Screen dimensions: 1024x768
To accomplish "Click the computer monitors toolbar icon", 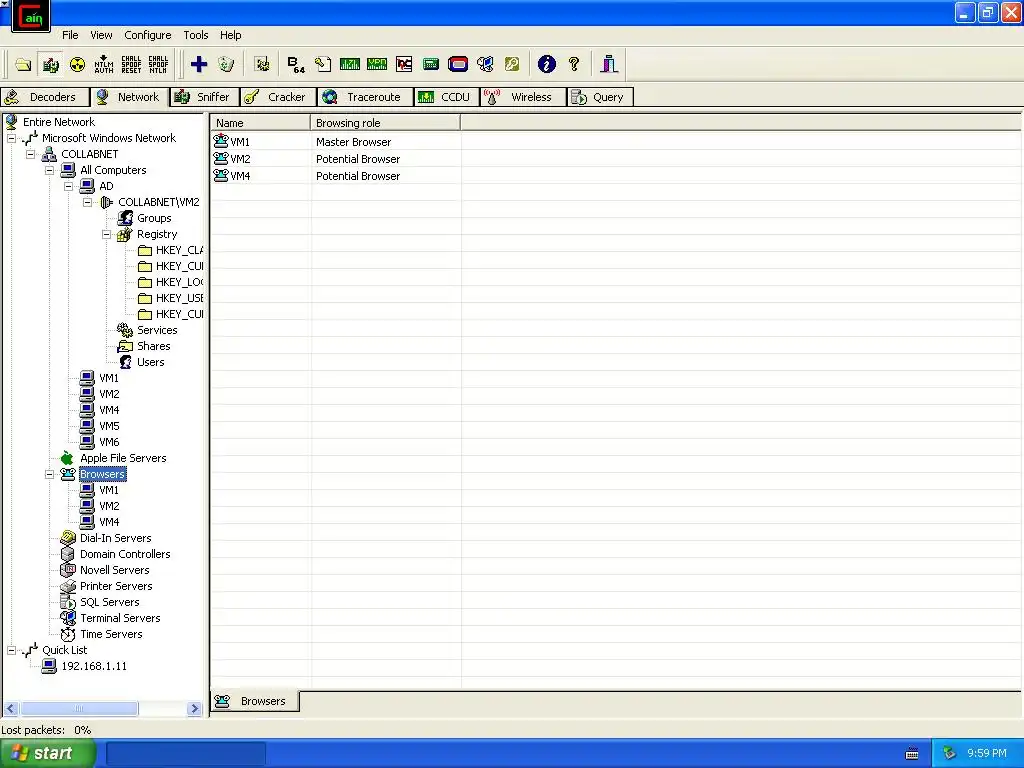I will click(x=485, y=64).
